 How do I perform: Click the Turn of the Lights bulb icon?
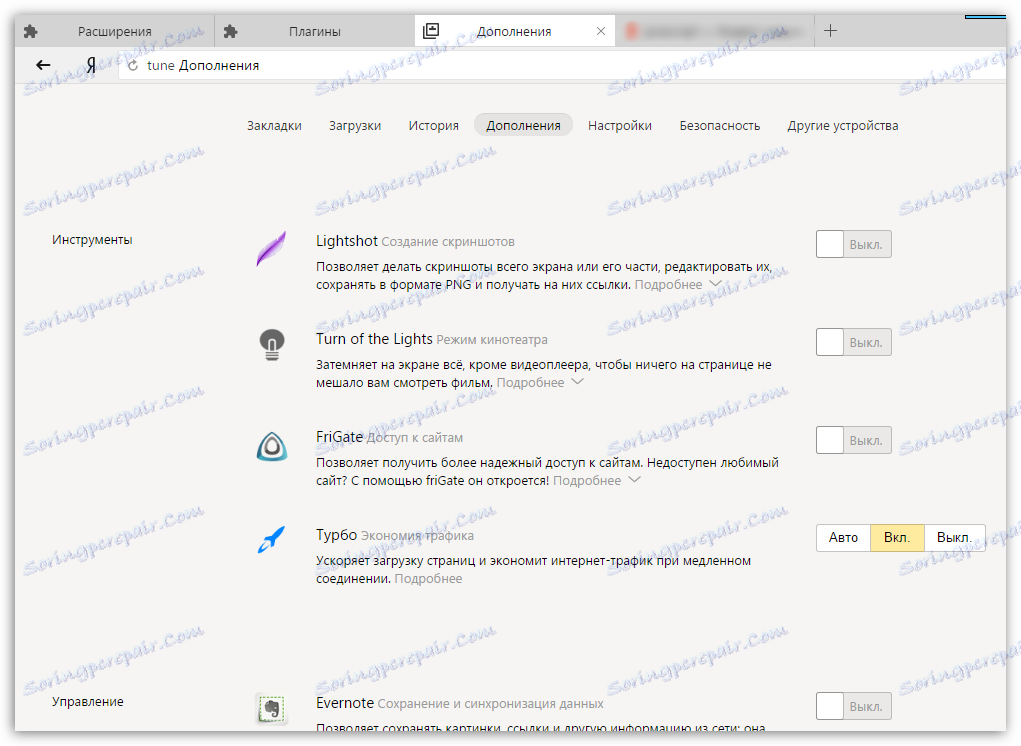[272, 345]
